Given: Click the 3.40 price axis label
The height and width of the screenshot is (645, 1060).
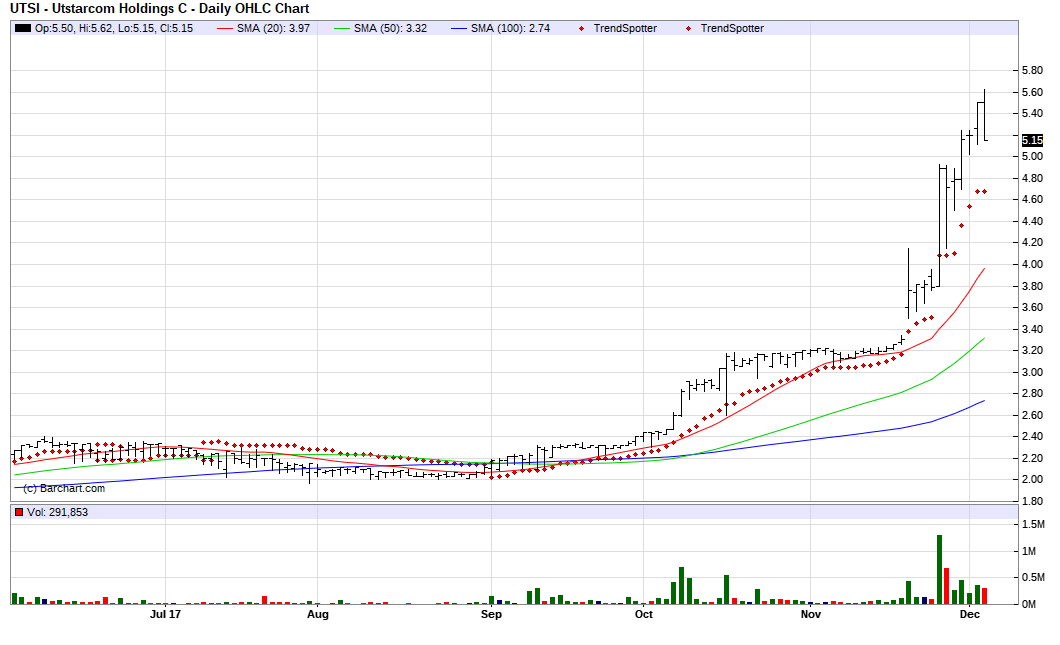Looking at the screenshot, I should pyautogui.click(x=1032, y=329).
